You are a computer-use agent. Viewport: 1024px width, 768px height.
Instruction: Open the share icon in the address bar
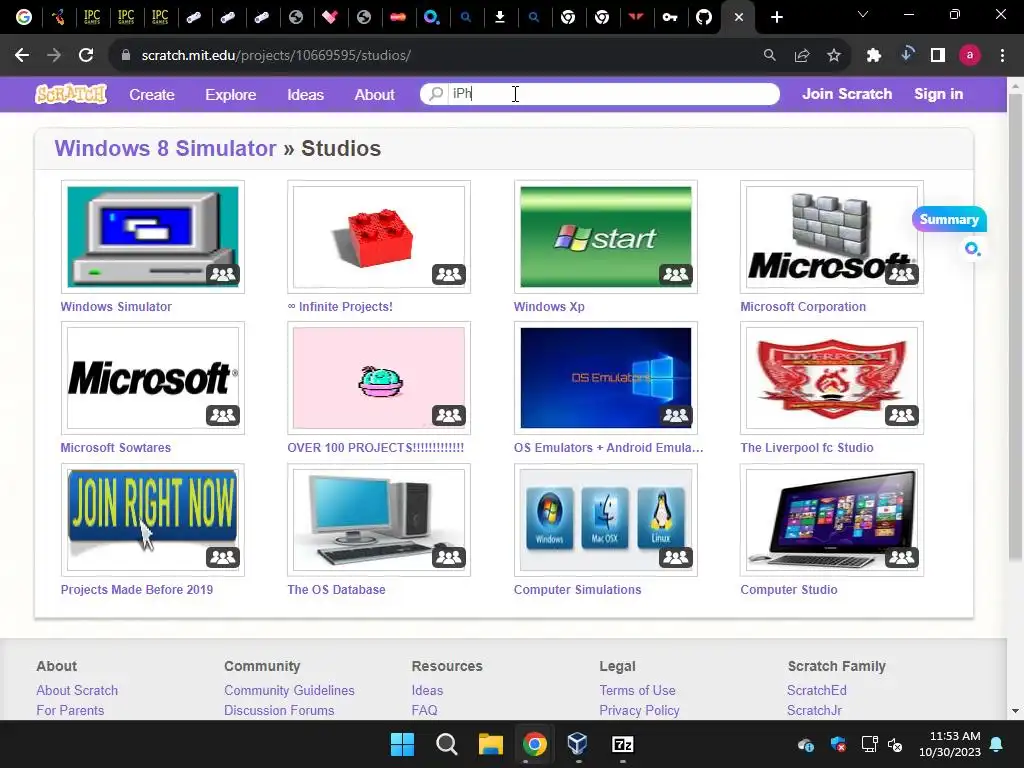802,56
